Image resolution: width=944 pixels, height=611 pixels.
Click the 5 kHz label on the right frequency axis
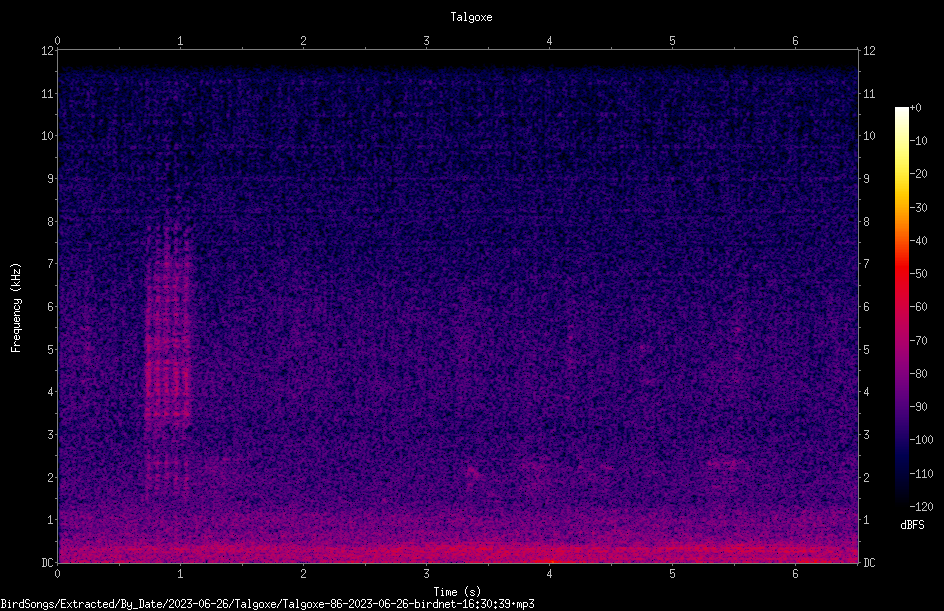point(866,349)
